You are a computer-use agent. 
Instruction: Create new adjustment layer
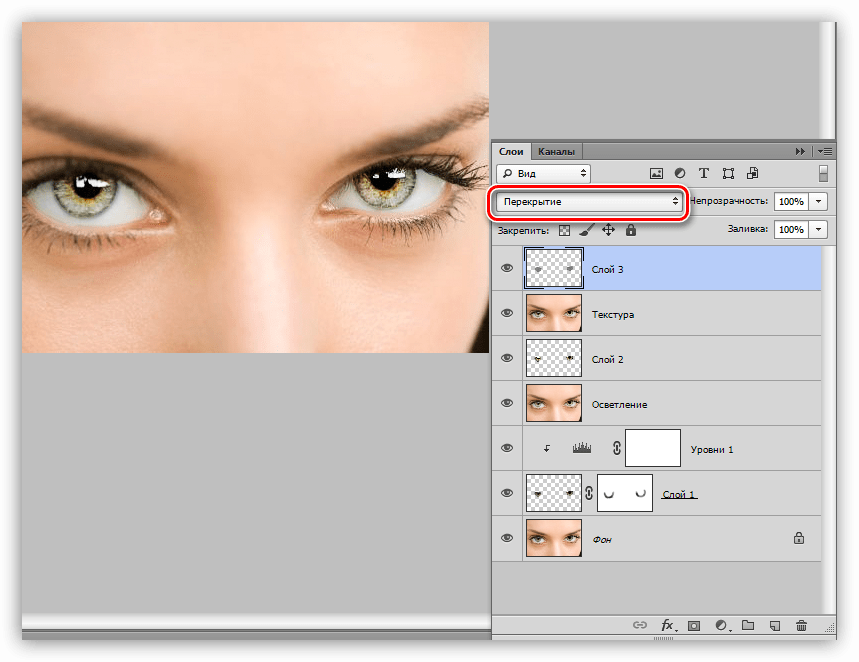(722, 625)
